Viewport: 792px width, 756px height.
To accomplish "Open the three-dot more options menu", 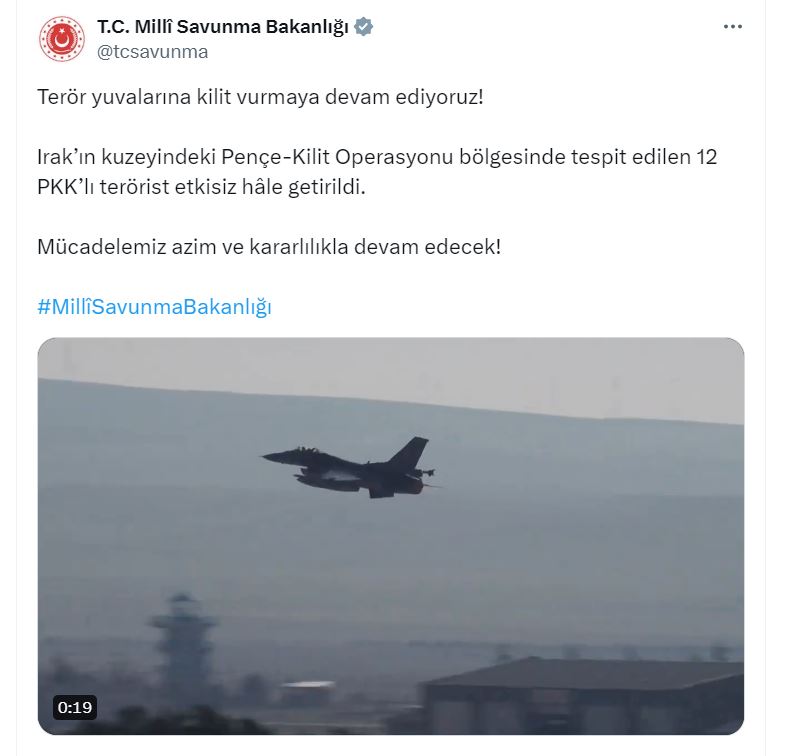I will click(732, 27).
